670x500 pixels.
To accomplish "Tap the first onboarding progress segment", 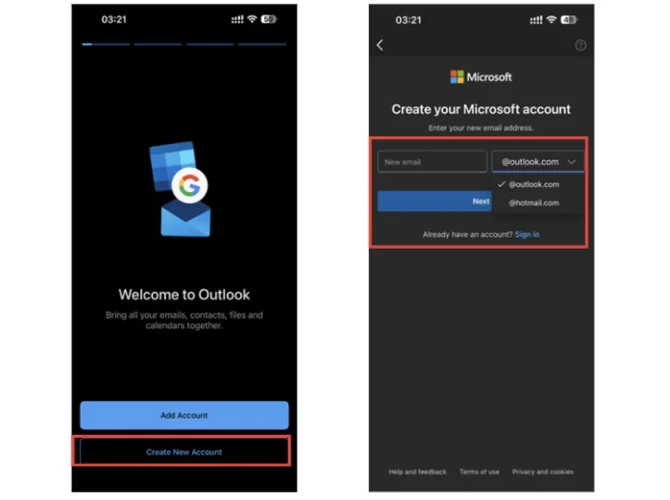I will (x=106, y=44).
